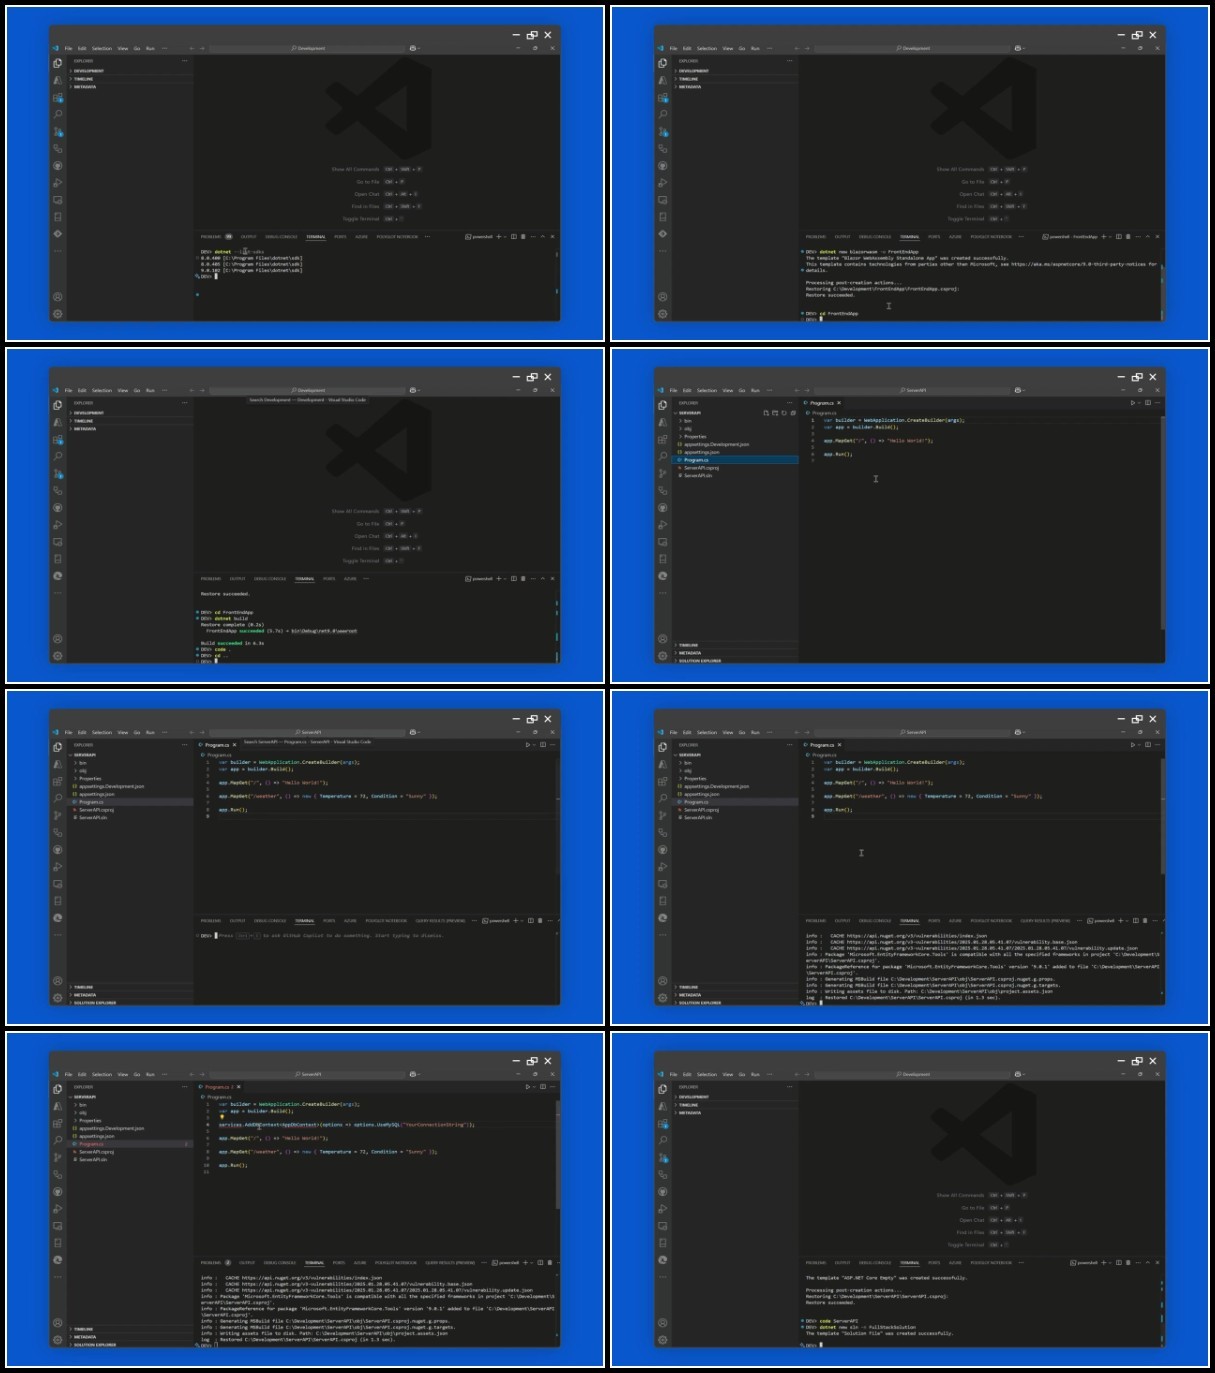Select AZURE tab in FullStackSolution terminal window

click(955, 1263)
